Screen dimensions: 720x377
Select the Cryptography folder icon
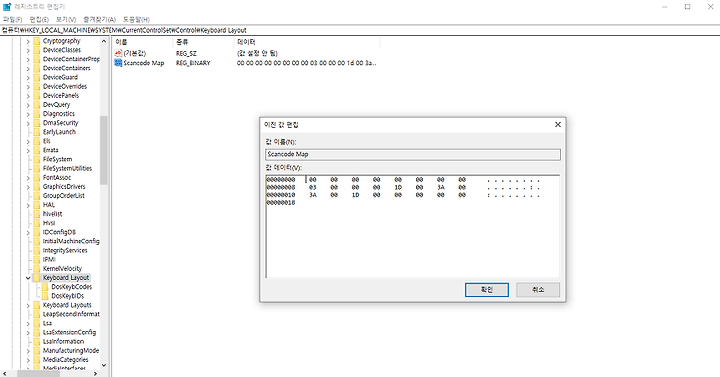[37, 41]
